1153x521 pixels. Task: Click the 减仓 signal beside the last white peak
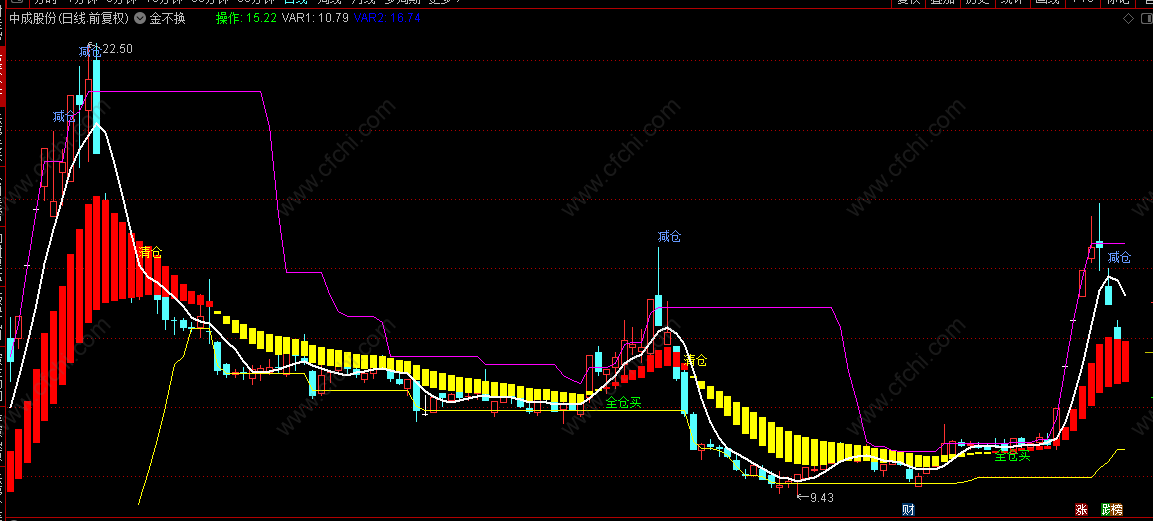pyautogui.click(x=1119, y=257)
